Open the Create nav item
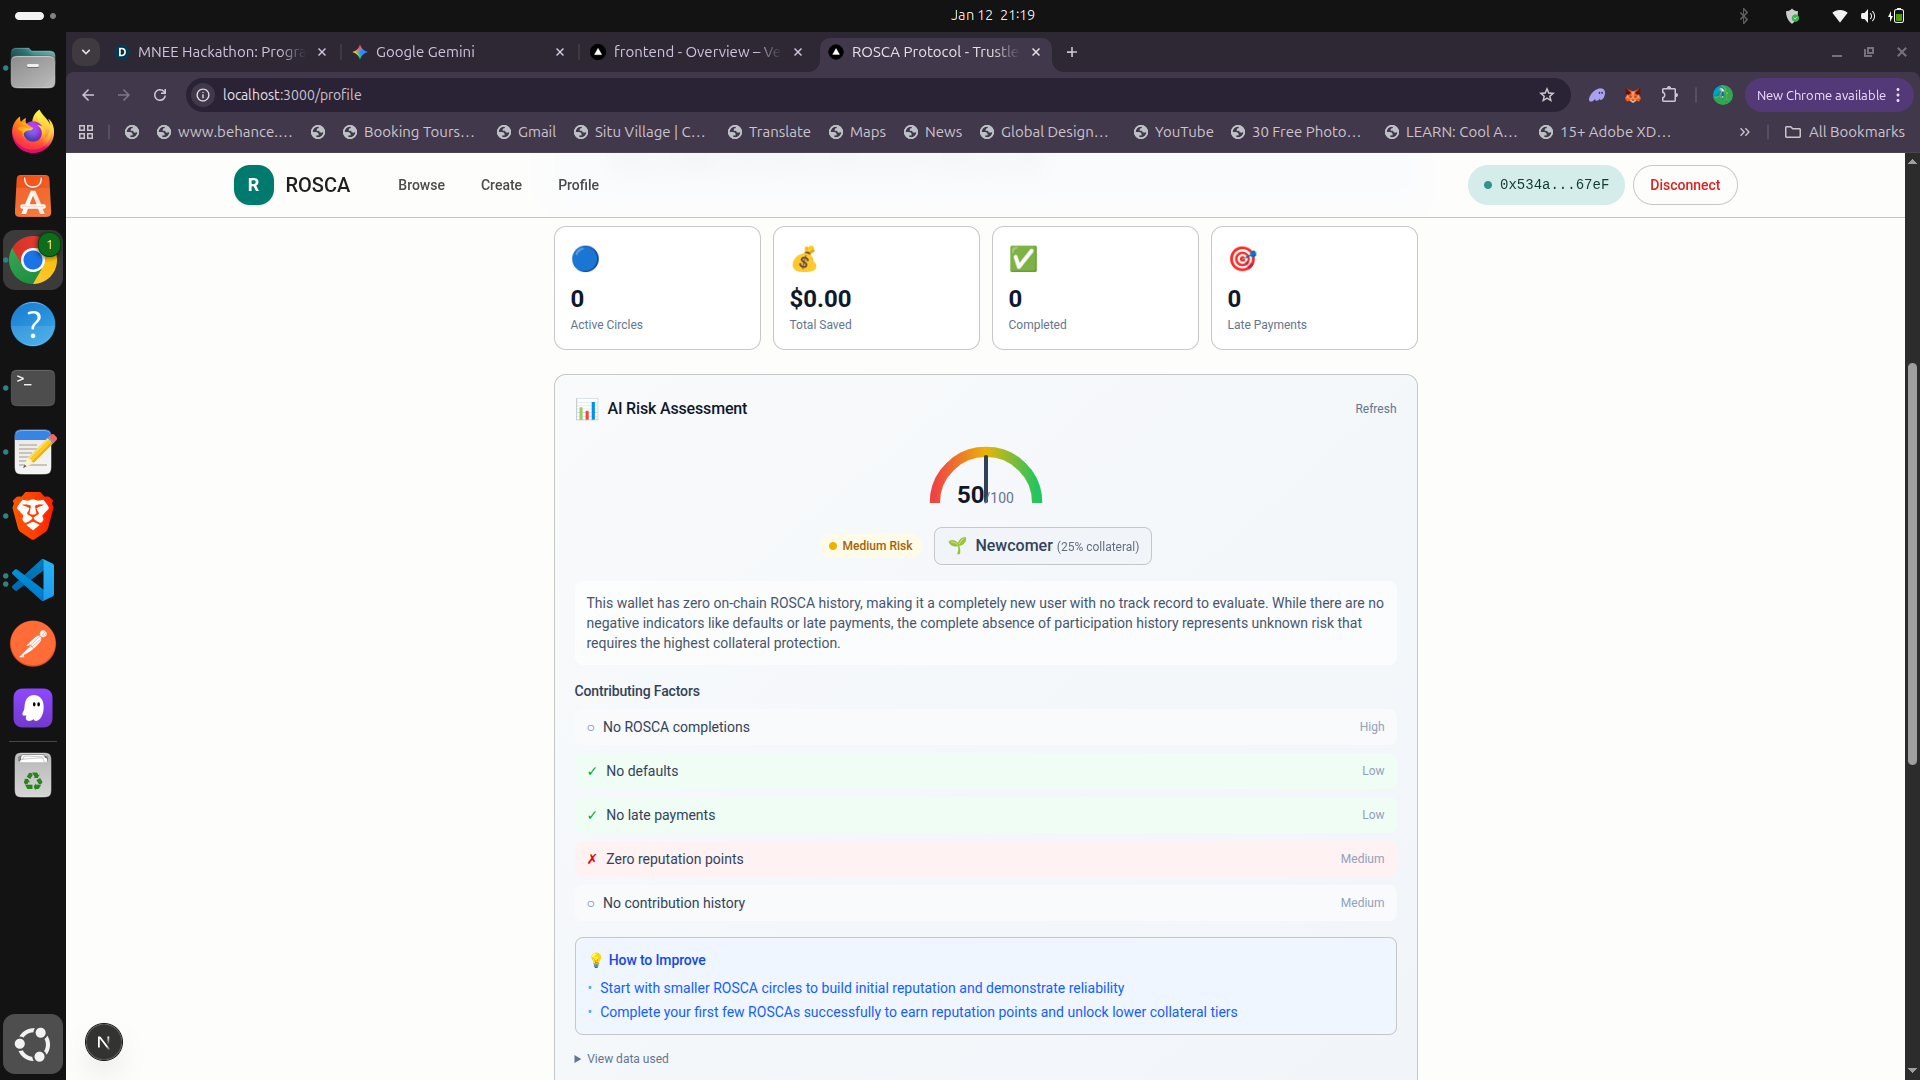The height and width of the screenshot is (1080, 1920). pyautogui.click(x=501, y=185)
